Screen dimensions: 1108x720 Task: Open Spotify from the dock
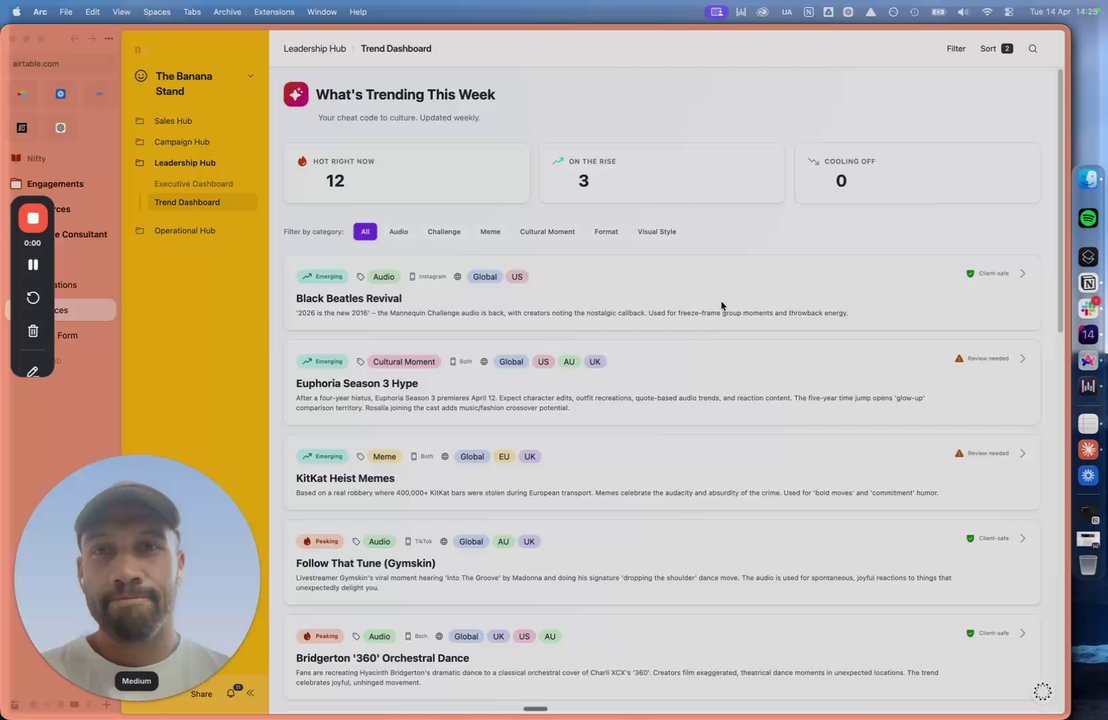click(x=1088, y=218)
